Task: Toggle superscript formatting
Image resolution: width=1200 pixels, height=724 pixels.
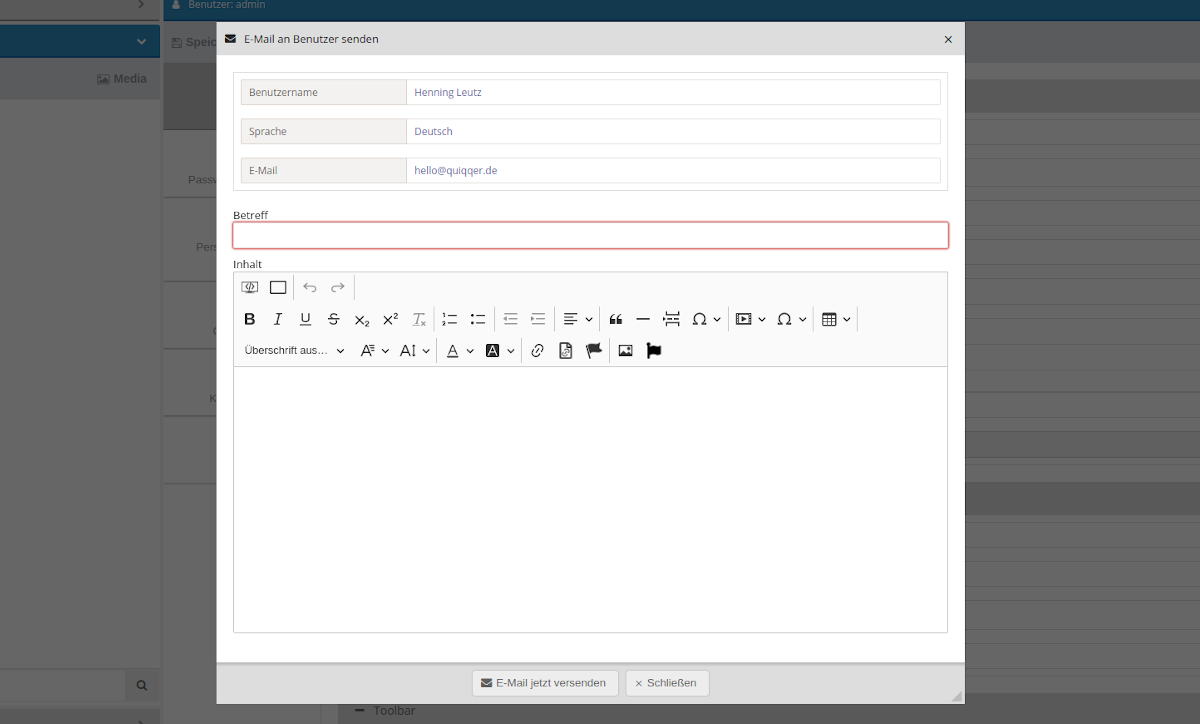Action: tap(390, 319)
